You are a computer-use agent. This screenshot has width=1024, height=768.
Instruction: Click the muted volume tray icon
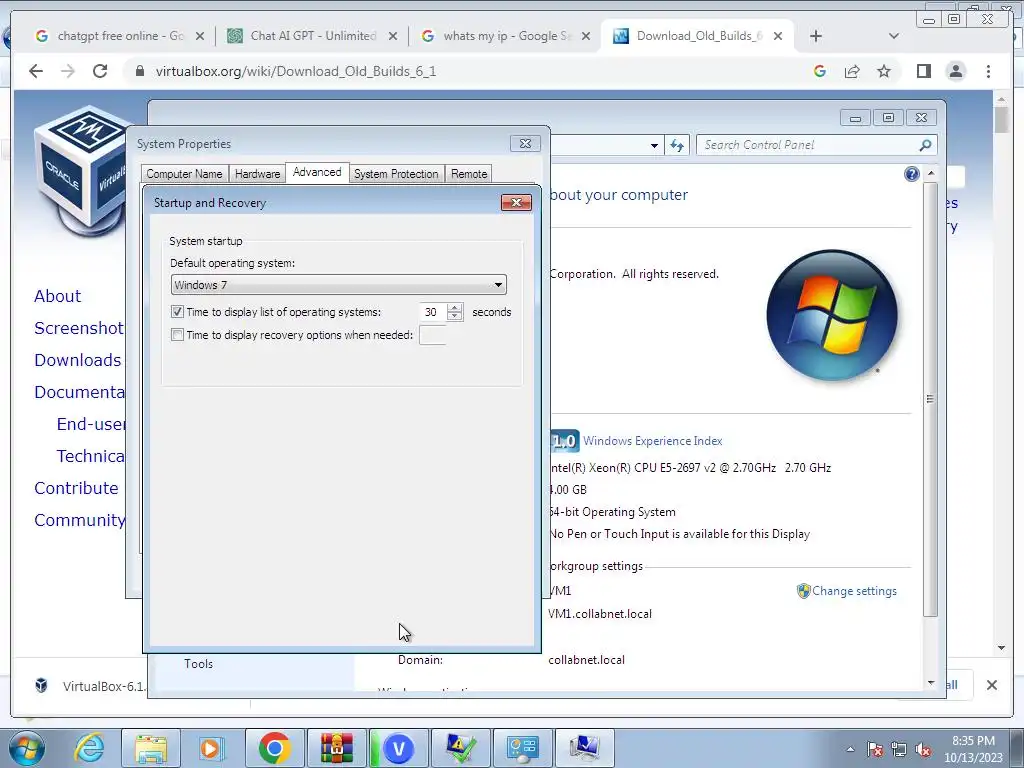(x=923, y=750)
